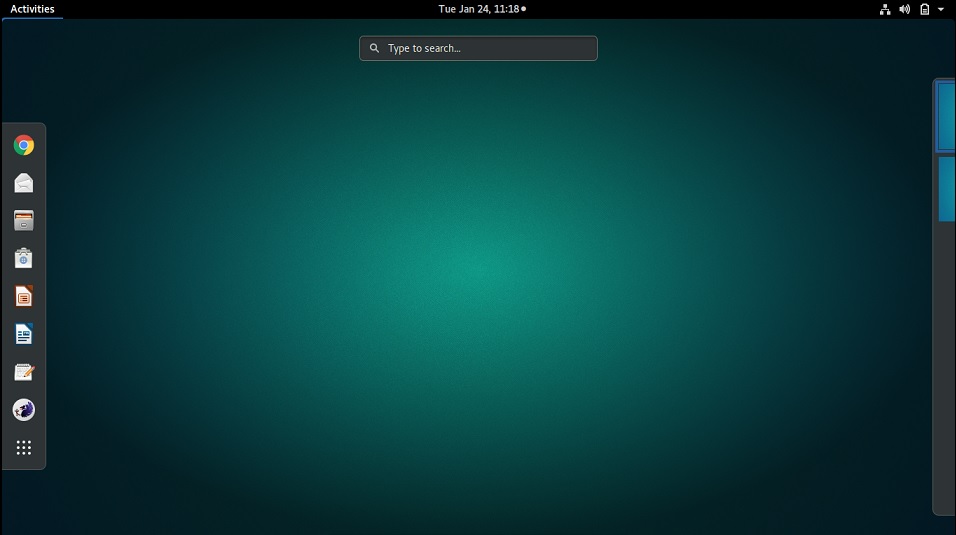
Task: Click the wired network status icon
Action: tap(885, 9)
